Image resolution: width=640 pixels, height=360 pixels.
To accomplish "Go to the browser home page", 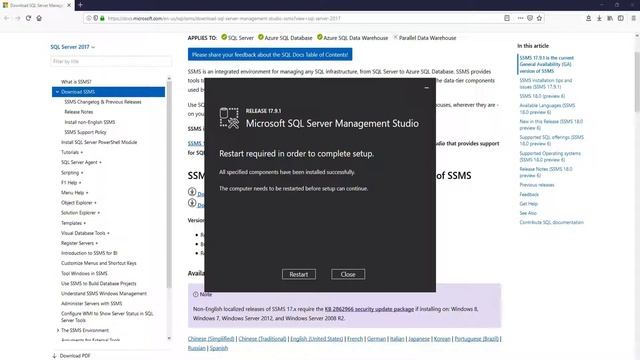I will (39, 18).
